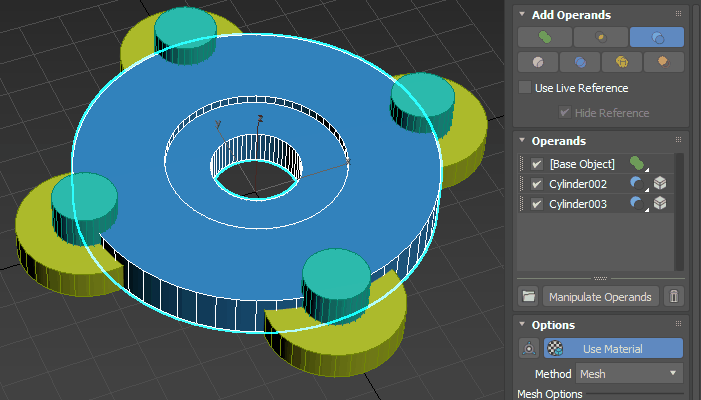The image size is (701, 400).
Task: Click the Operands rollout grip dots
Action: pyautogui.click(x=678, y=140)
